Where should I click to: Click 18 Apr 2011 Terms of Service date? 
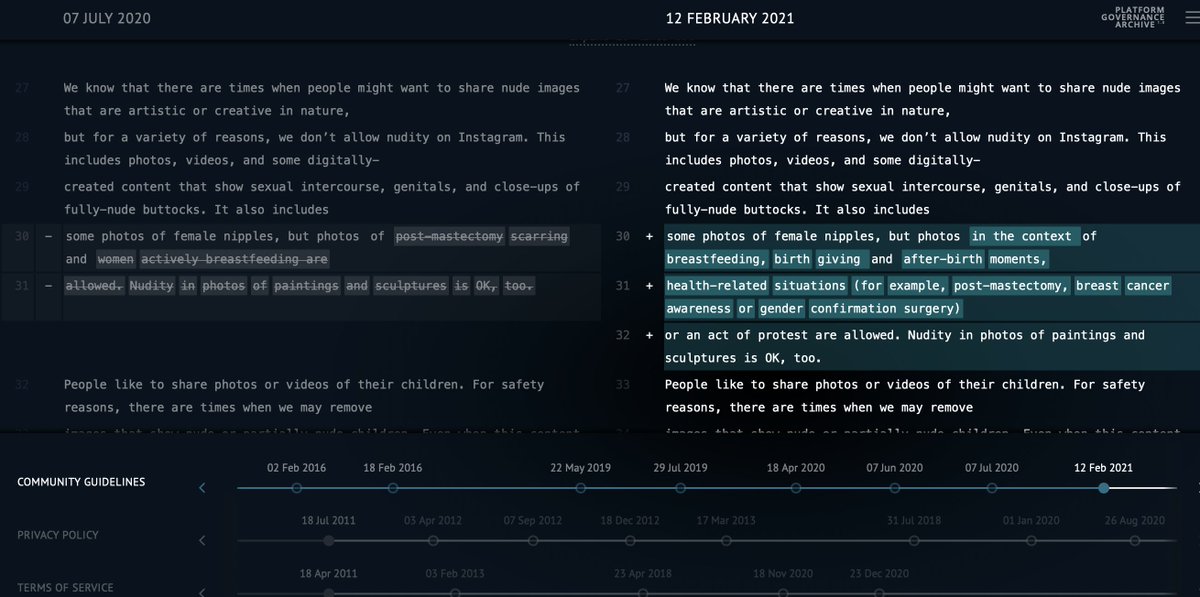click(329, 574)
